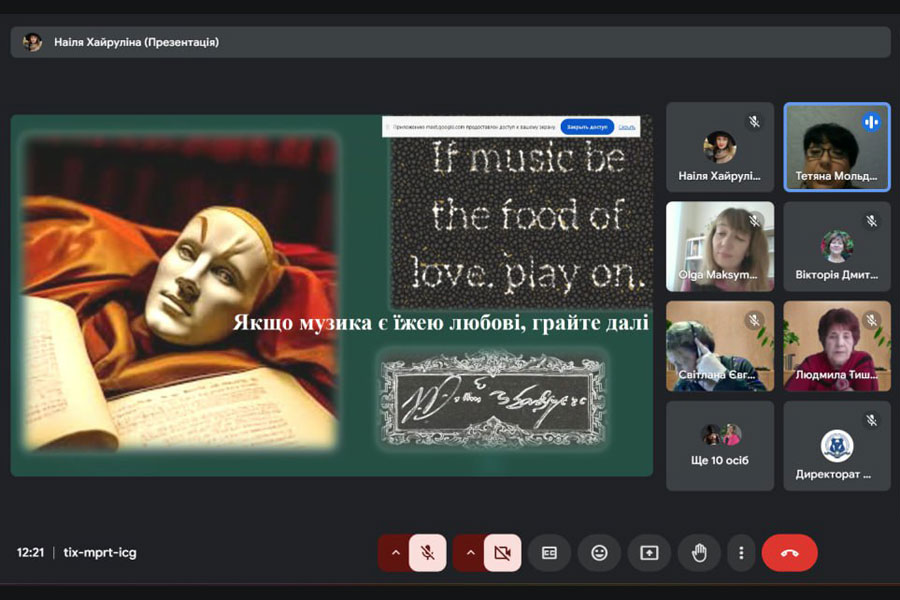Viewport: 900px width, 600px height.
Task: Toggle closed captions button
Action: click(549, 553)
